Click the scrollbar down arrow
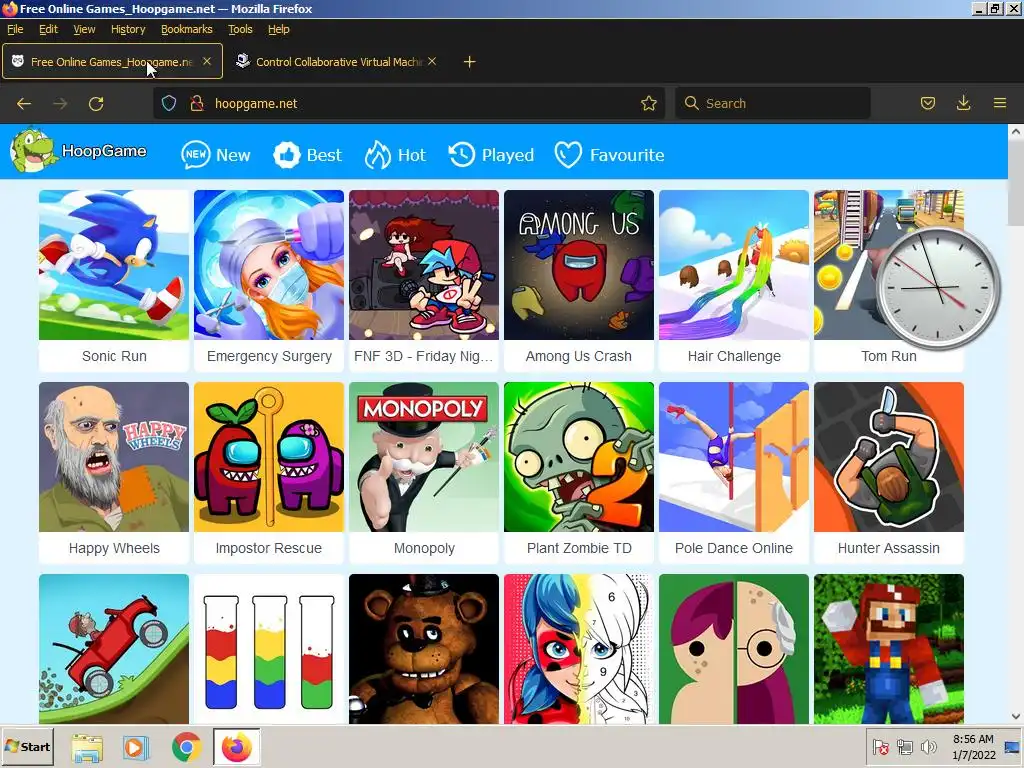The width and height of the screenshot is (1024, 768). point(1016,716)
